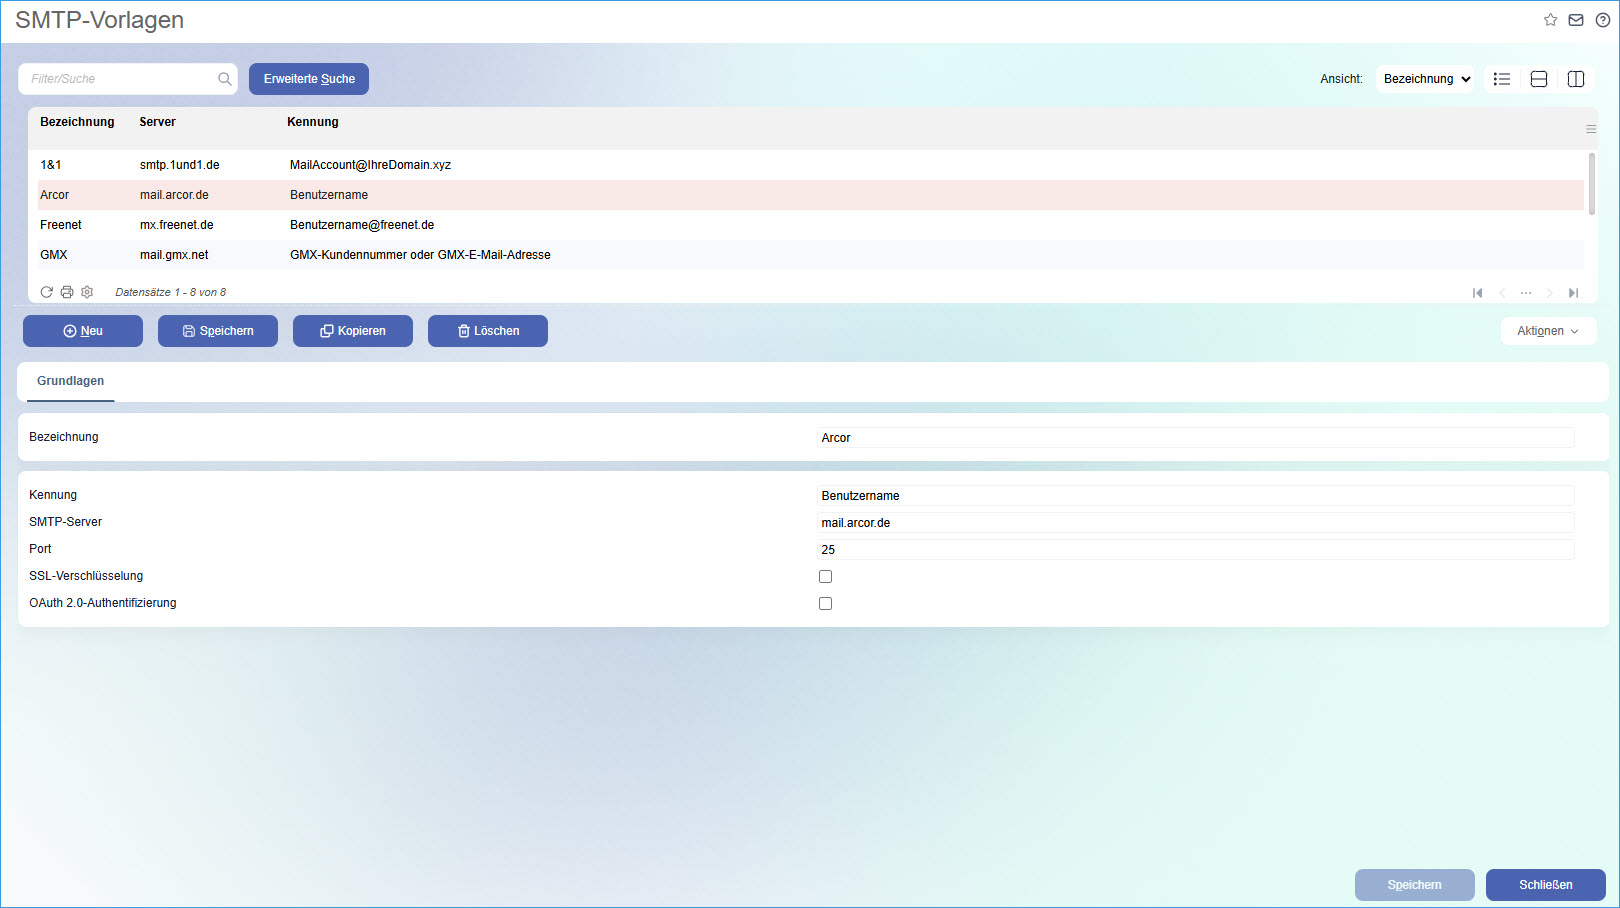Click Benutzername@freenet.de cell

click(x=362, y=225)
